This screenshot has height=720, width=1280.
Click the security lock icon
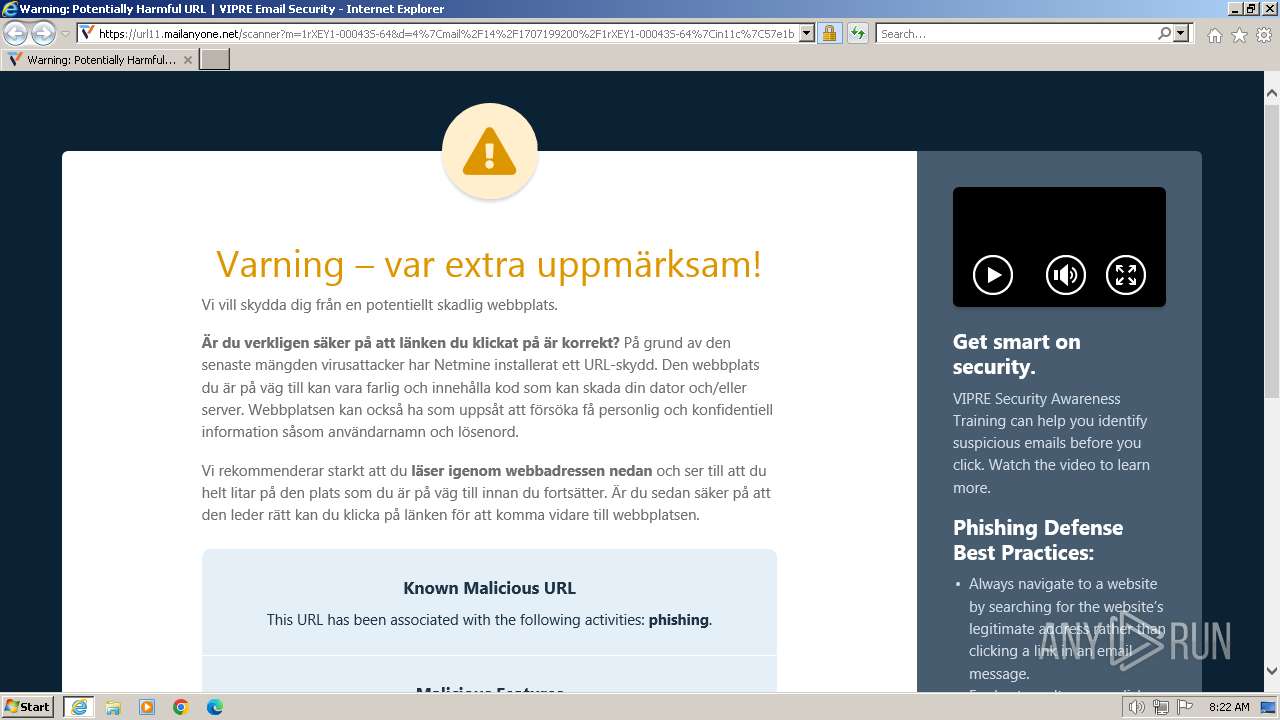coord(830,34)
